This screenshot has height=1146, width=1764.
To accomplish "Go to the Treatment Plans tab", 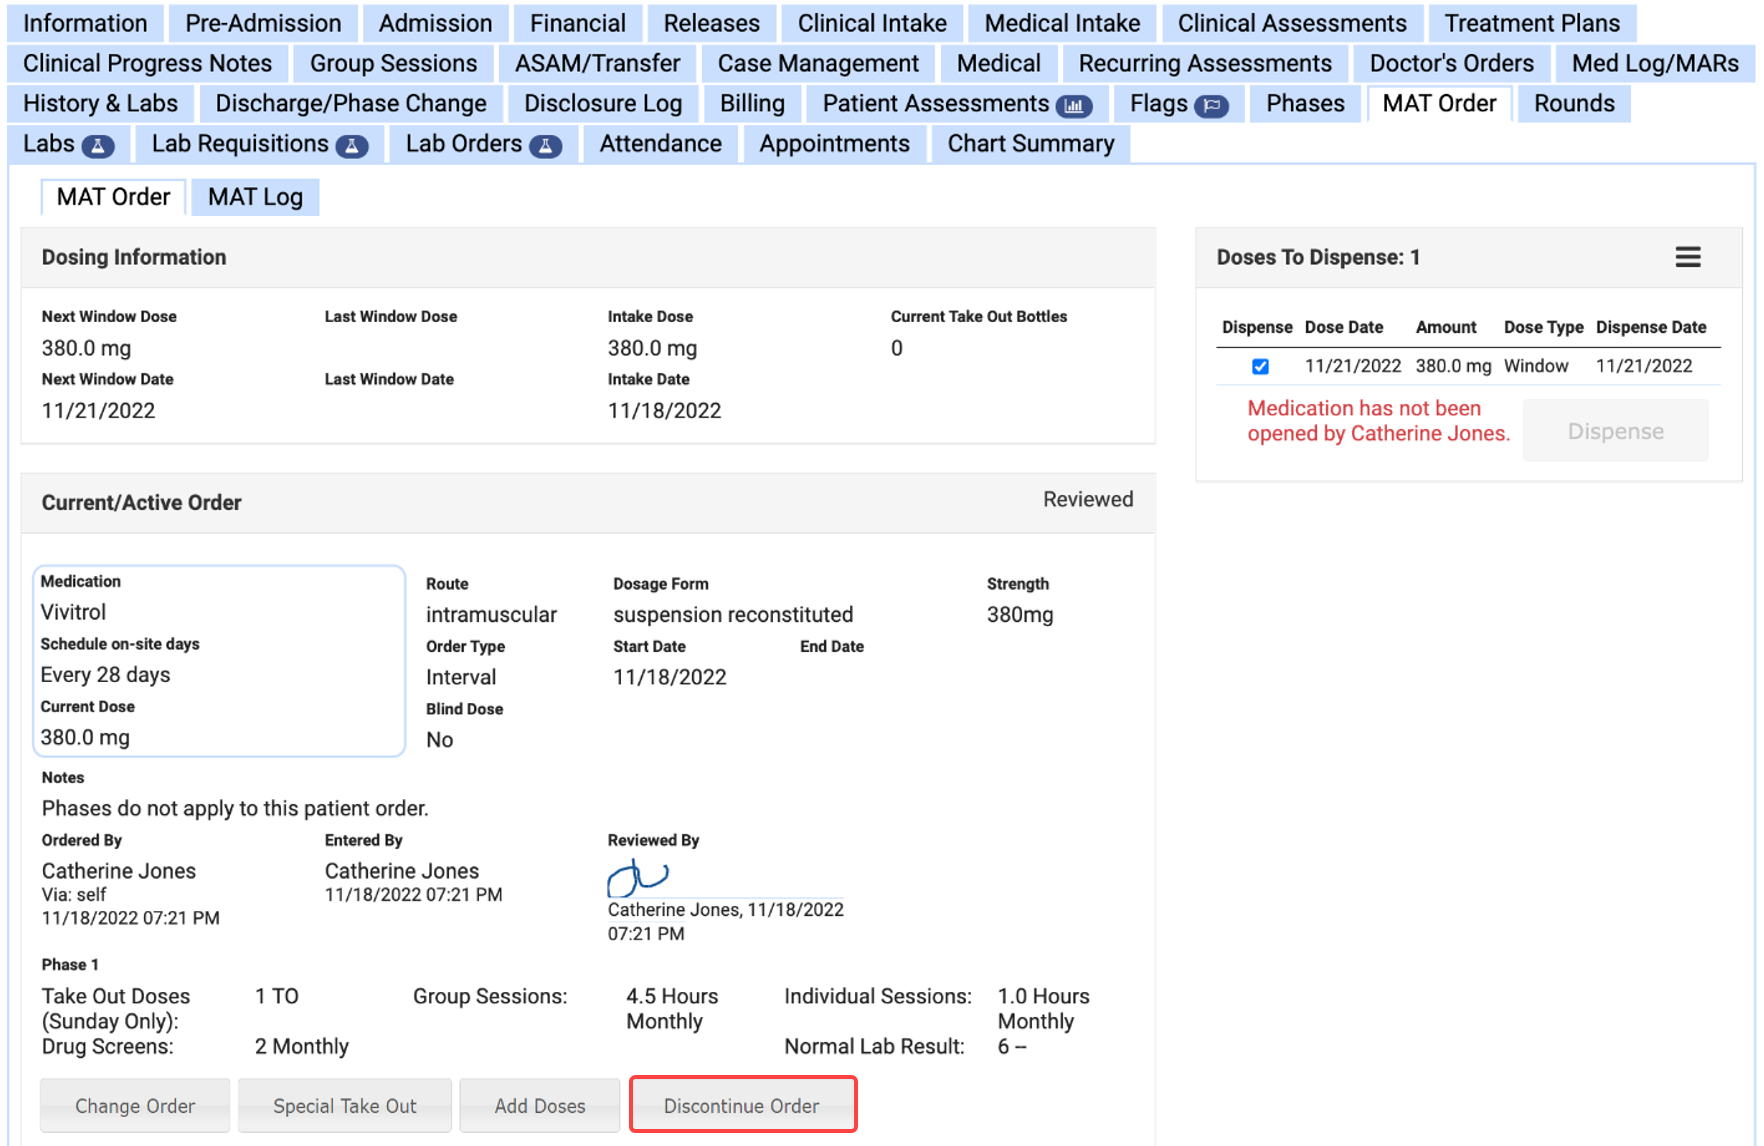I will (x=1531, y=23).
